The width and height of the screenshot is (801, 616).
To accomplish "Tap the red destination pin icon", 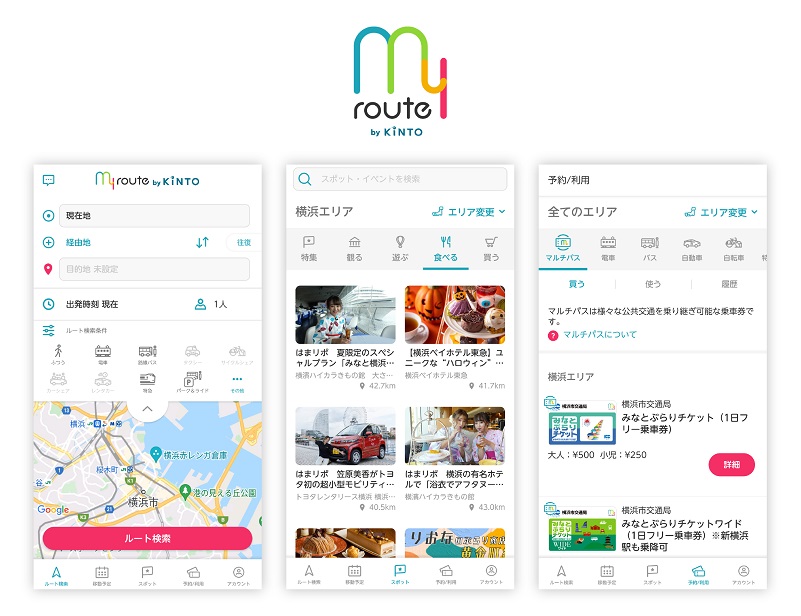I will 48,269.
